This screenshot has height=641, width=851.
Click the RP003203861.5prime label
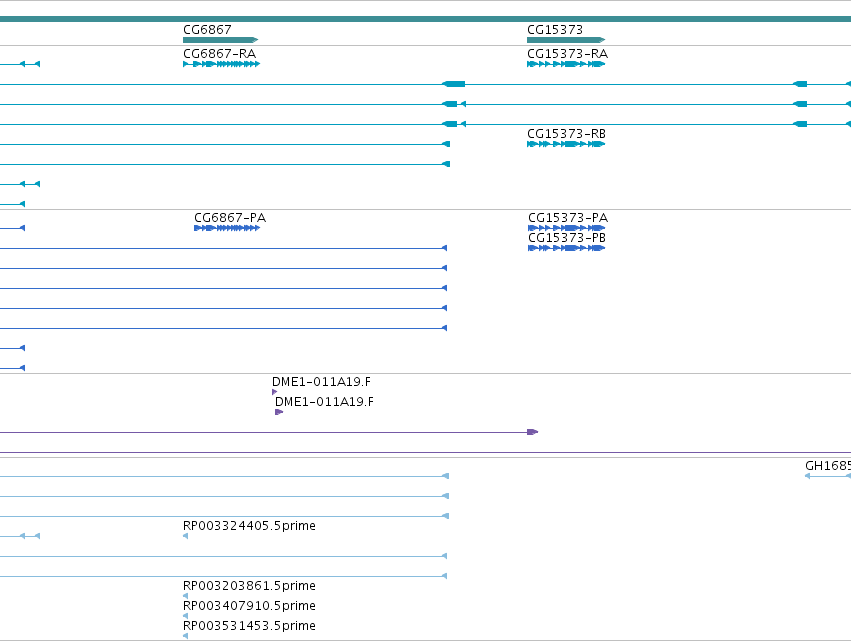point(249,586)
